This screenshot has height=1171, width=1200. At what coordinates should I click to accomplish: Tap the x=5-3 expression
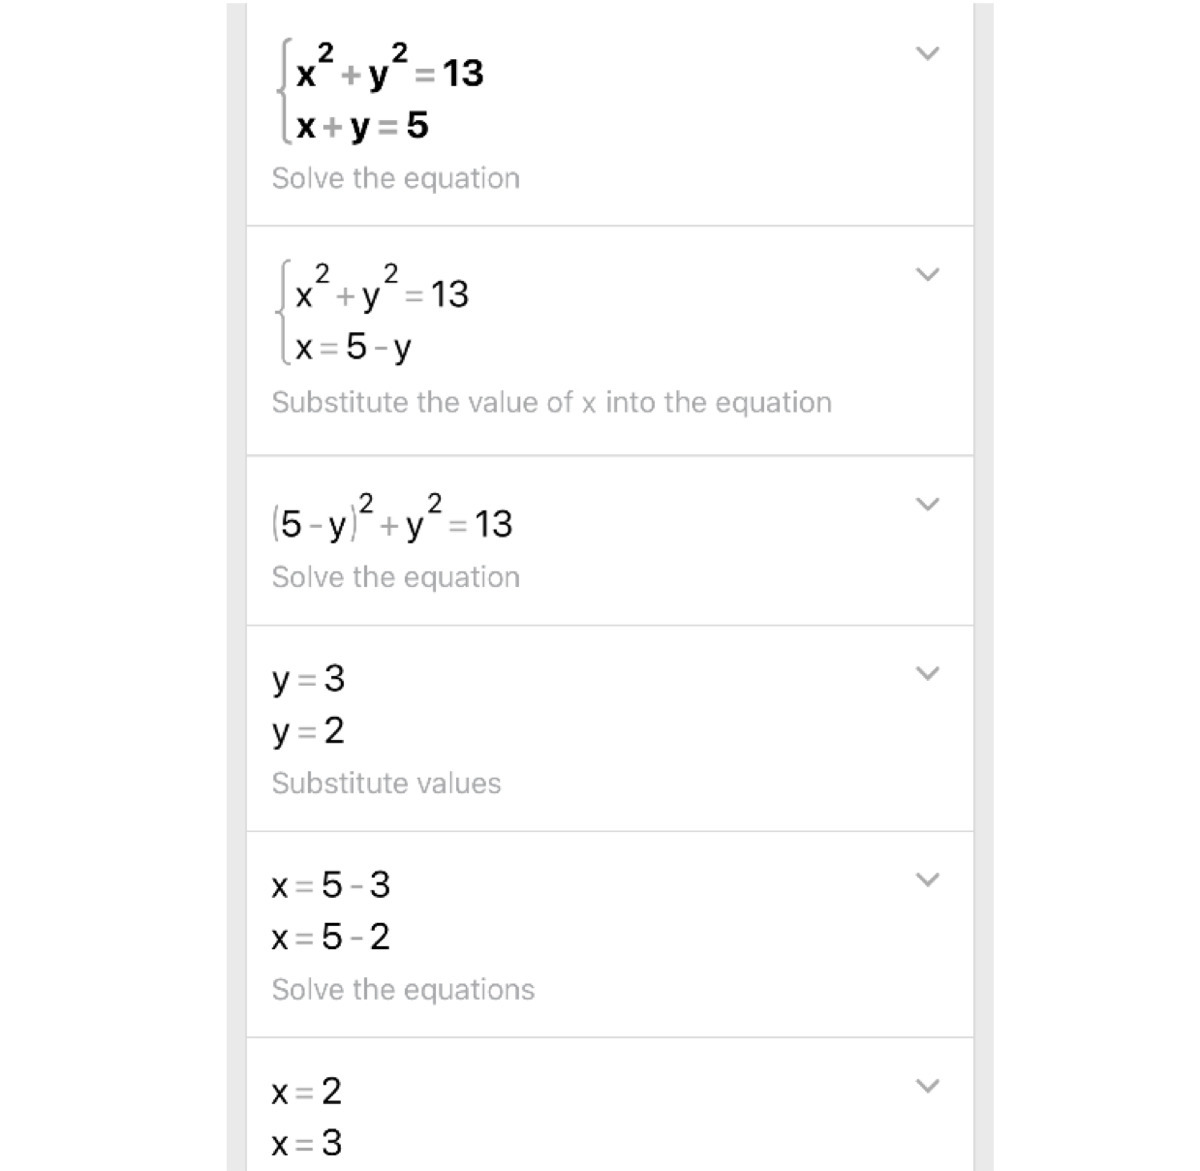331,885
